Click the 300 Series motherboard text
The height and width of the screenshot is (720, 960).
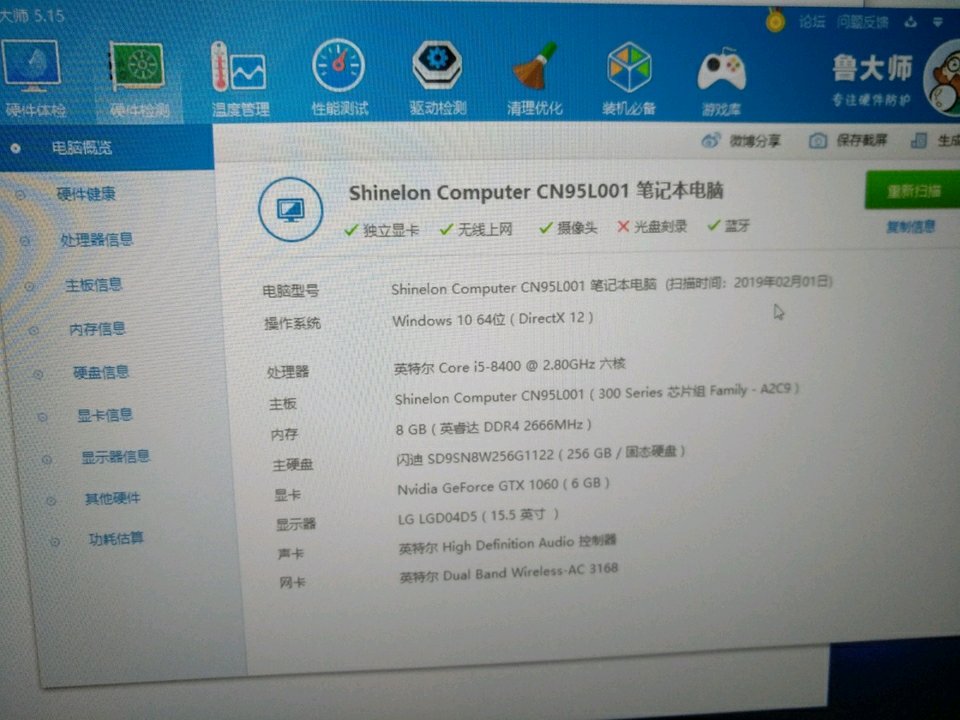point(596,394)
